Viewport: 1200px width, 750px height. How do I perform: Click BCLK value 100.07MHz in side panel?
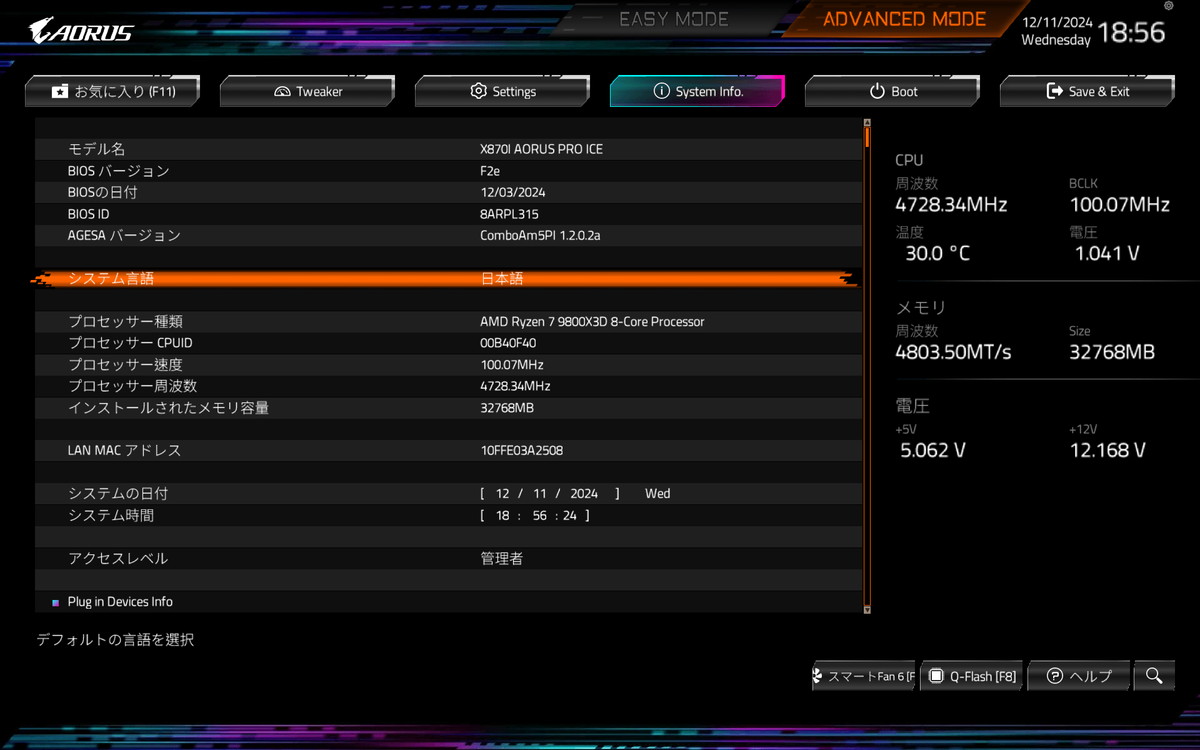point(1119,205)
